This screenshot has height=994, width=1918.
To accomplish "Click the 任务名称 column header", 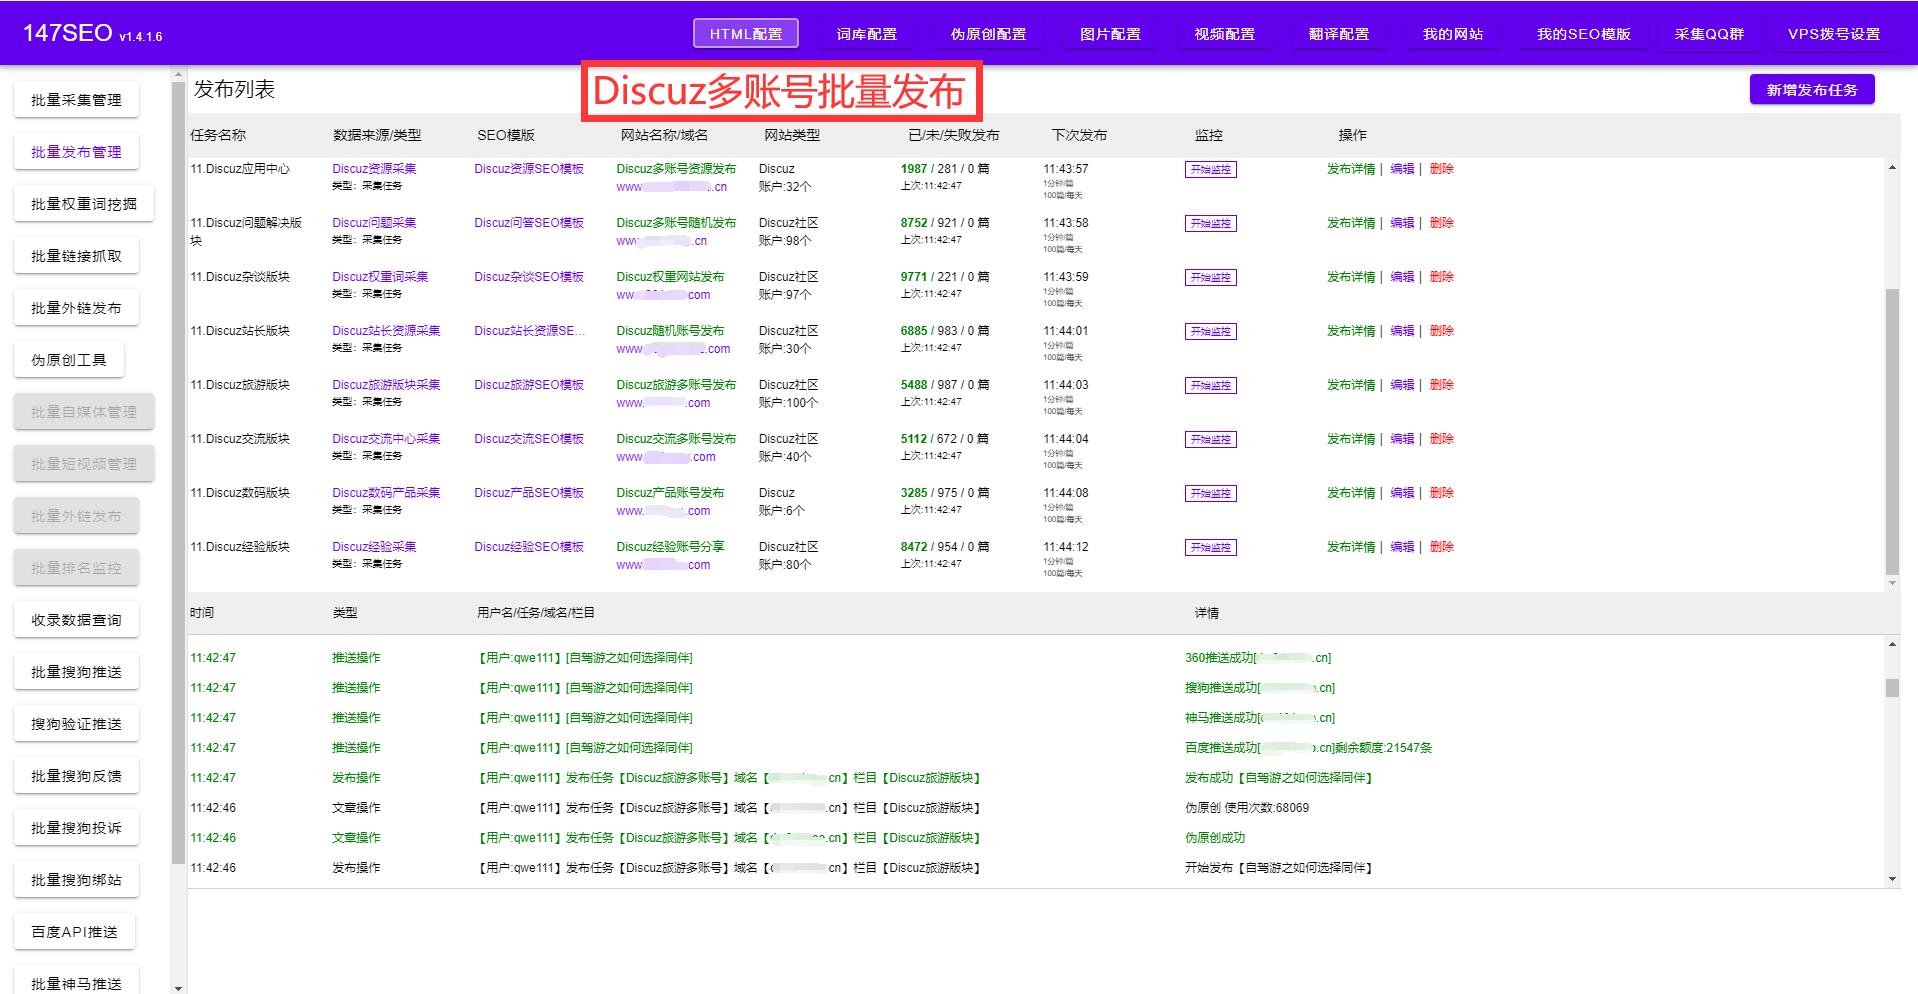I will point(218,135).
